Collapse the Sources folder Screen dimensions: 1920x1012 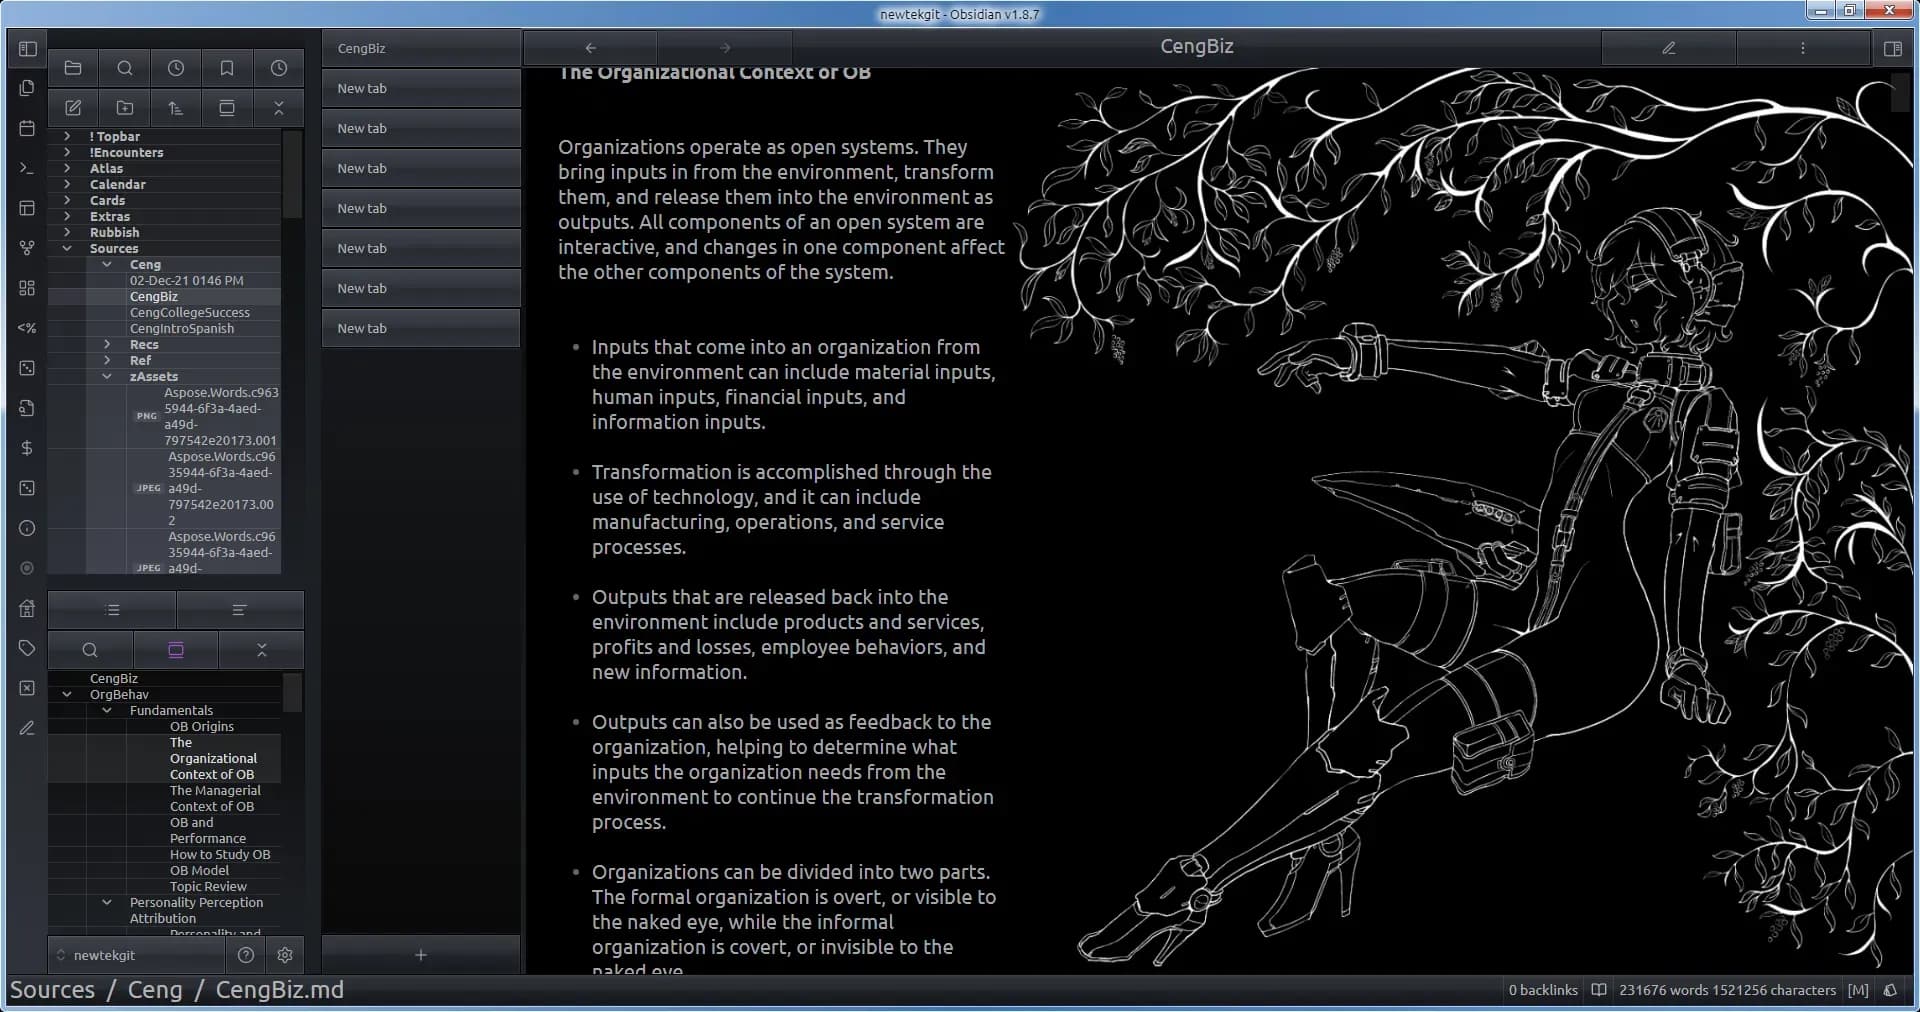pyautogui.click(x=67, y=248)
